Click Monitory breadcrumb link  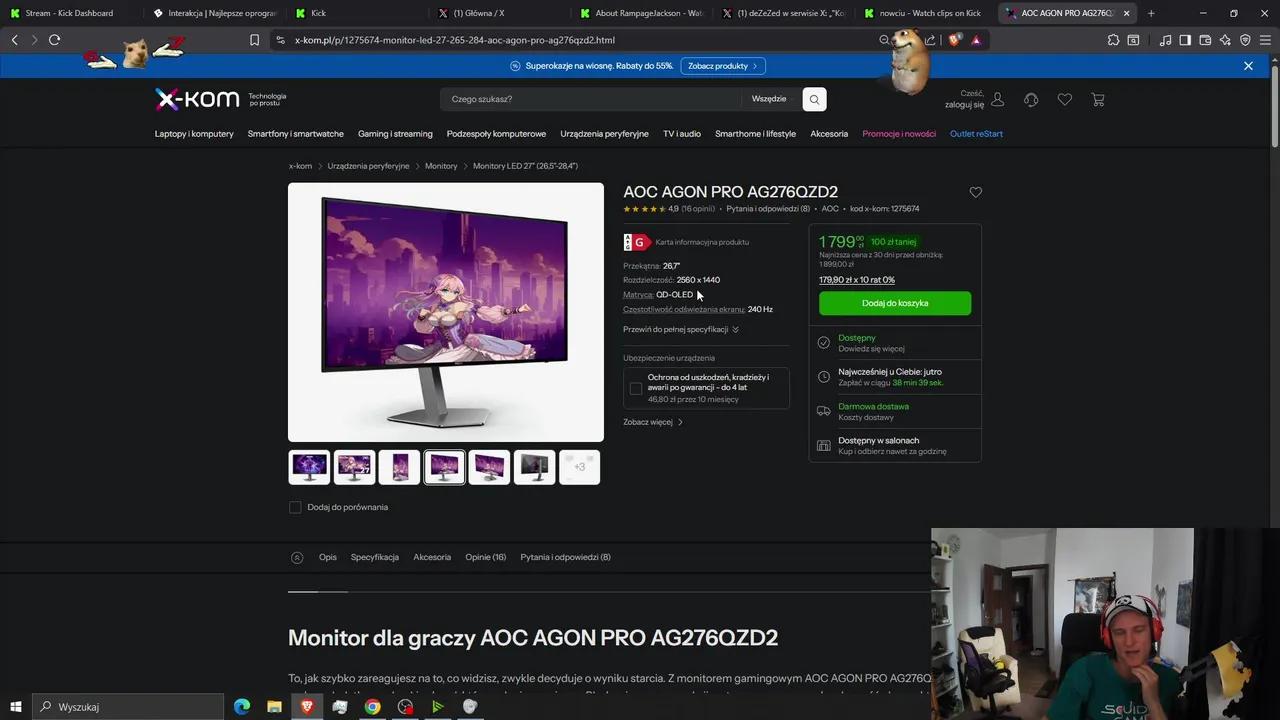tap(441, 166)
